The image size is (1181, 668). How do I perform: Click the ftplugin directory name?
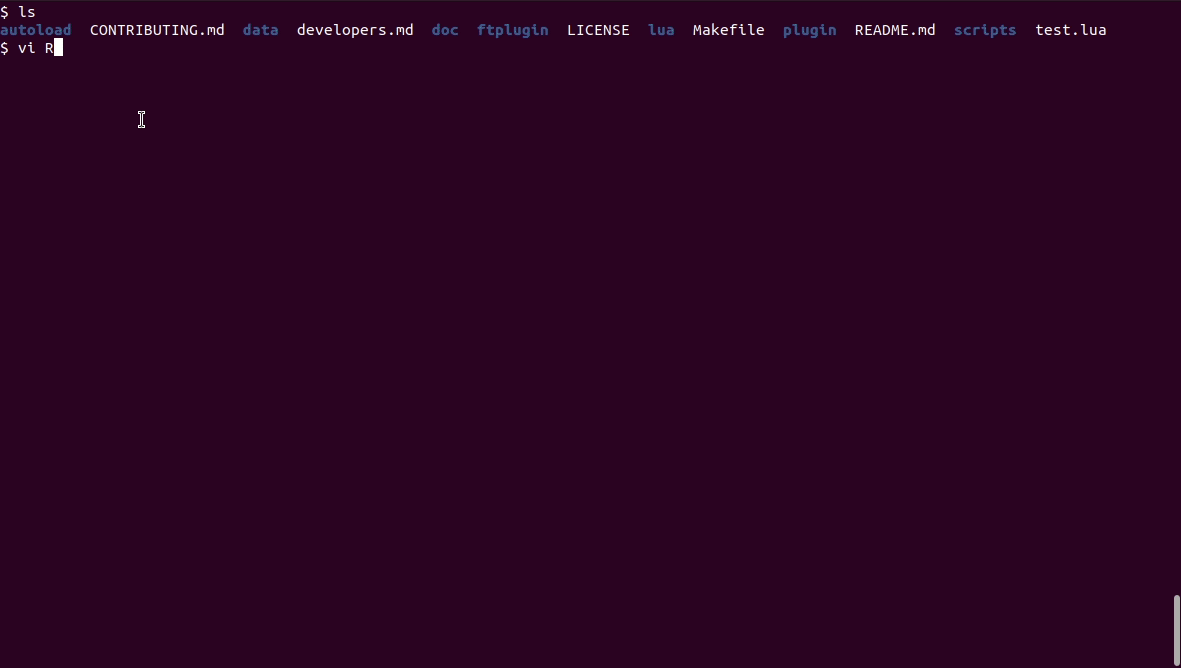(x=512, y=30)
